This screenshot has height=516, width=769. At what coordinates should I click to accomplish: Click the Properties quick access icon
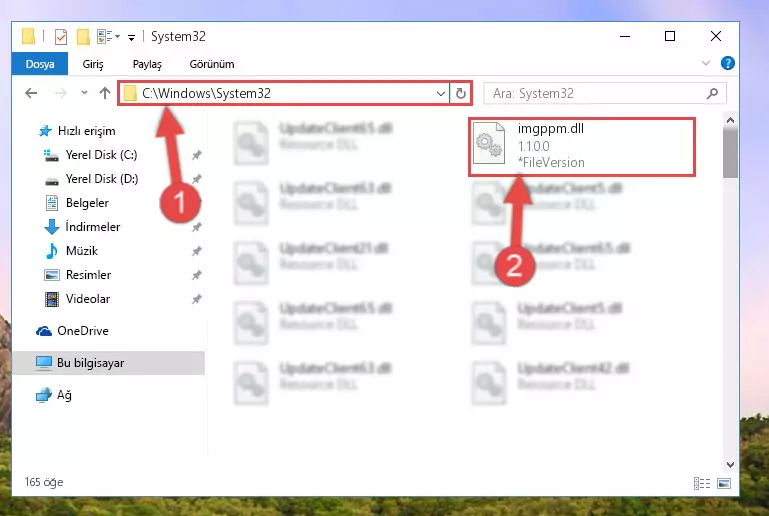point(61,37)
